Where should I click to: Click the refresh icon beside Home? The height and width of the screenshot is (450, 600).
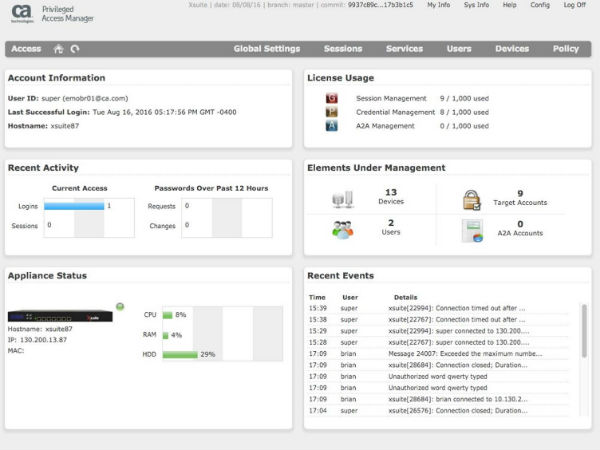tap(74, 48)
